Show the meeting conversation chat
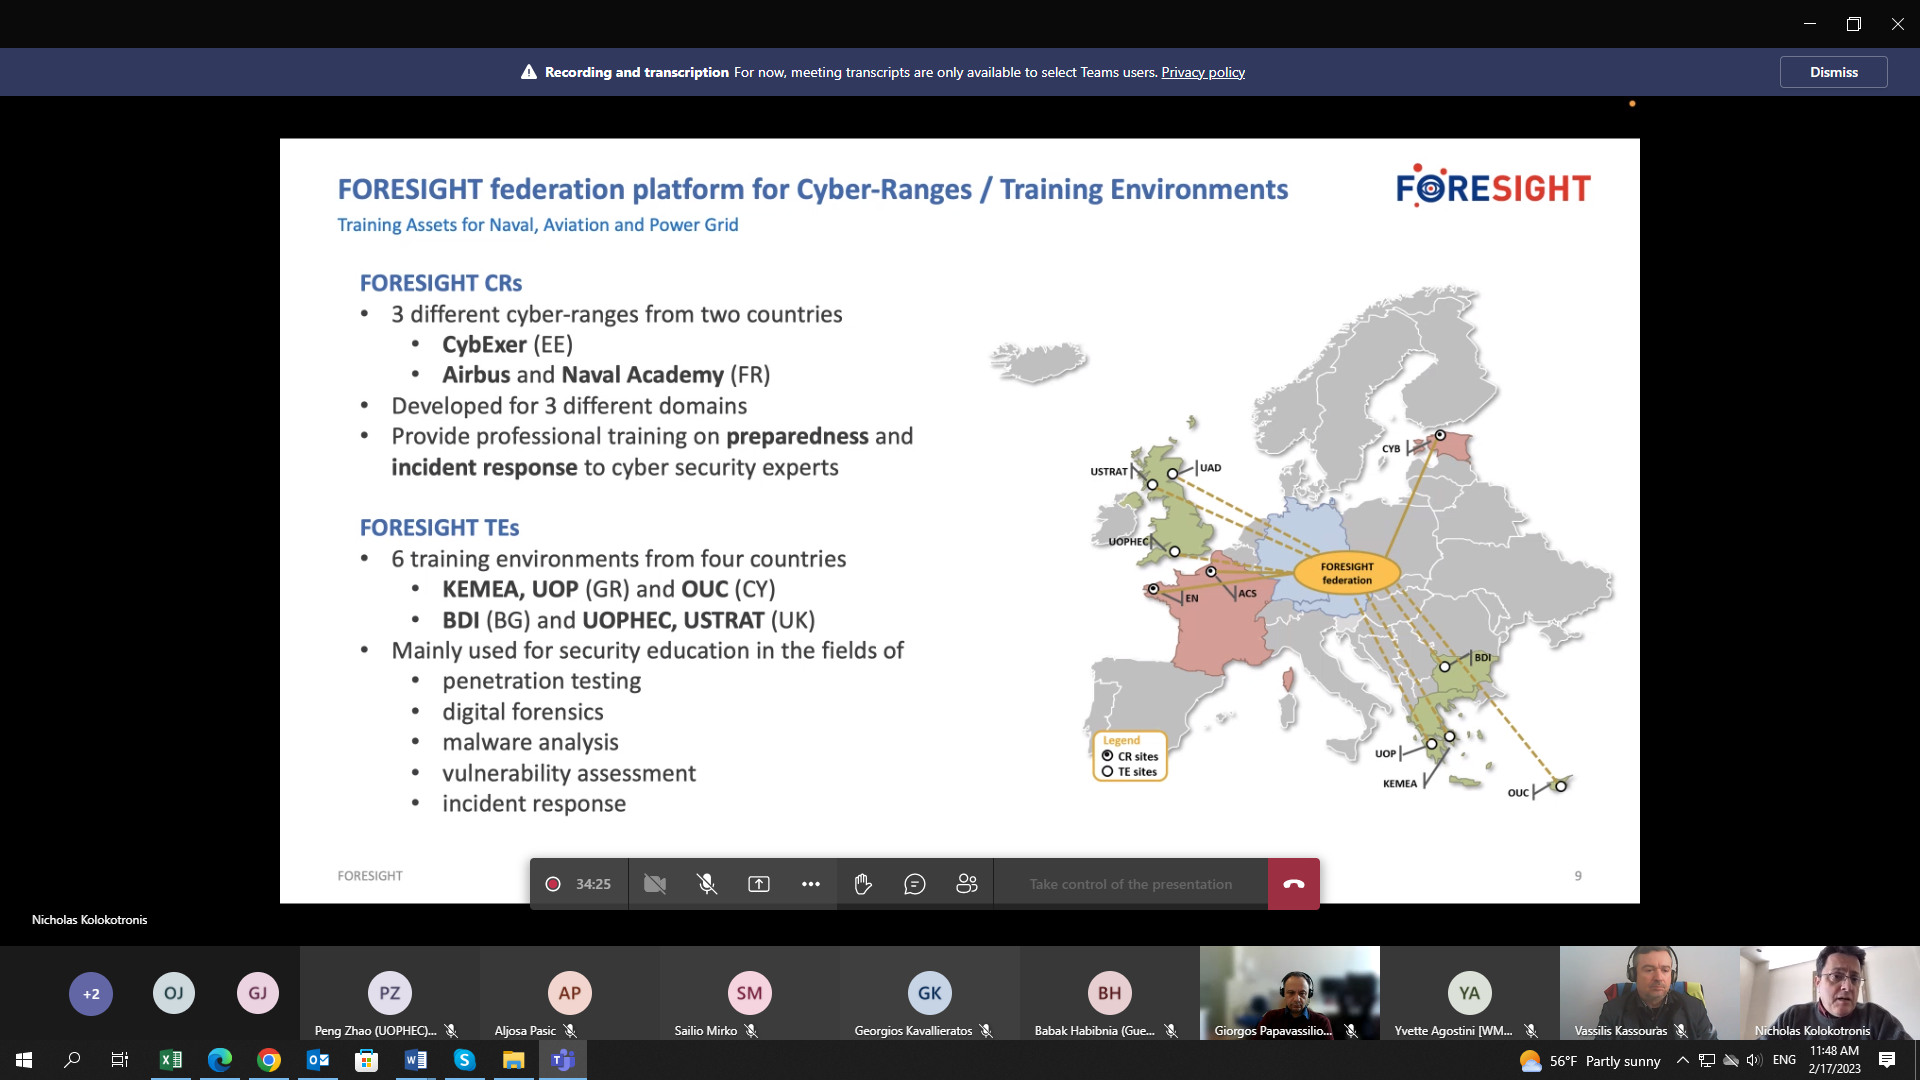Image resolution: width=1920 pixels, height=1080 pixels. pos(915,884)
